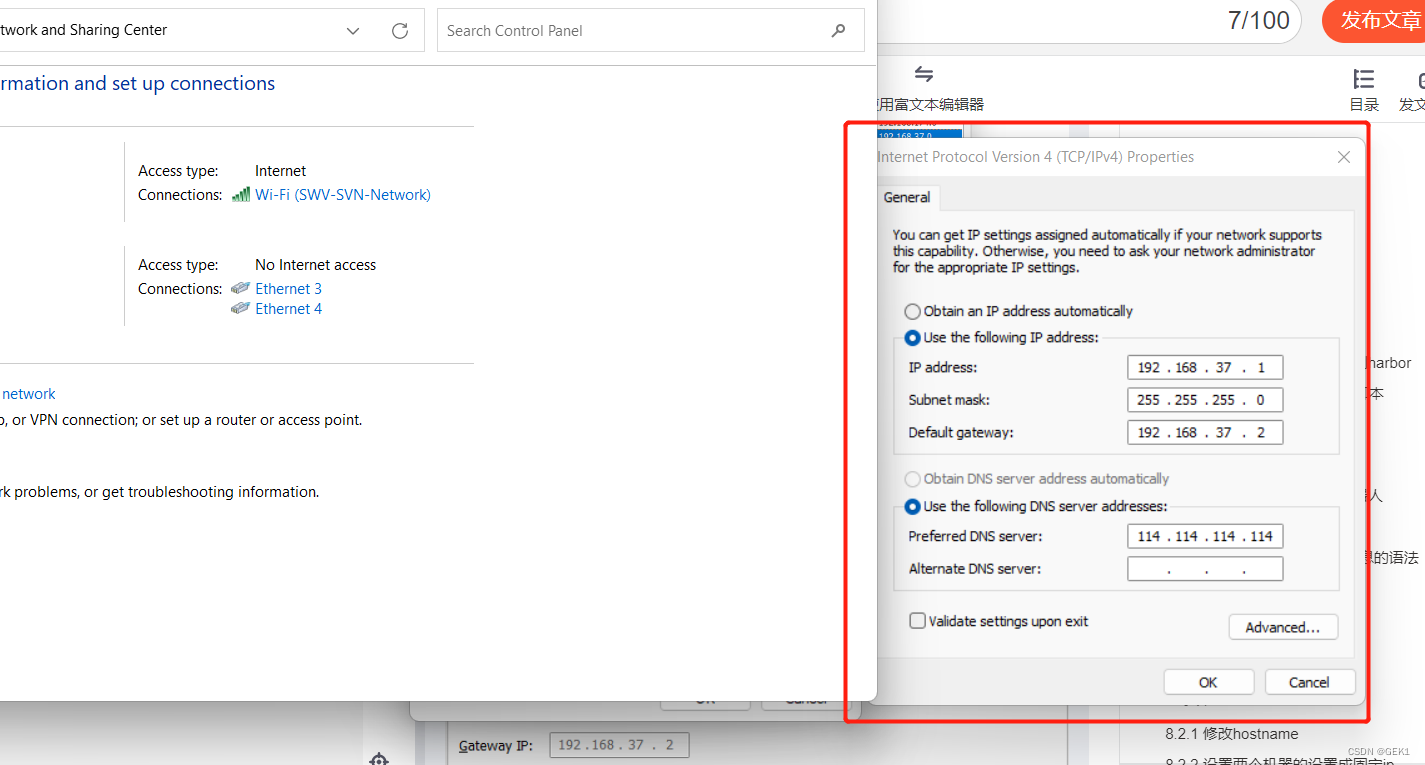This screenshot has width=1425, height=765.
Task: Click the No Internet access text
Action: [315, 265]
